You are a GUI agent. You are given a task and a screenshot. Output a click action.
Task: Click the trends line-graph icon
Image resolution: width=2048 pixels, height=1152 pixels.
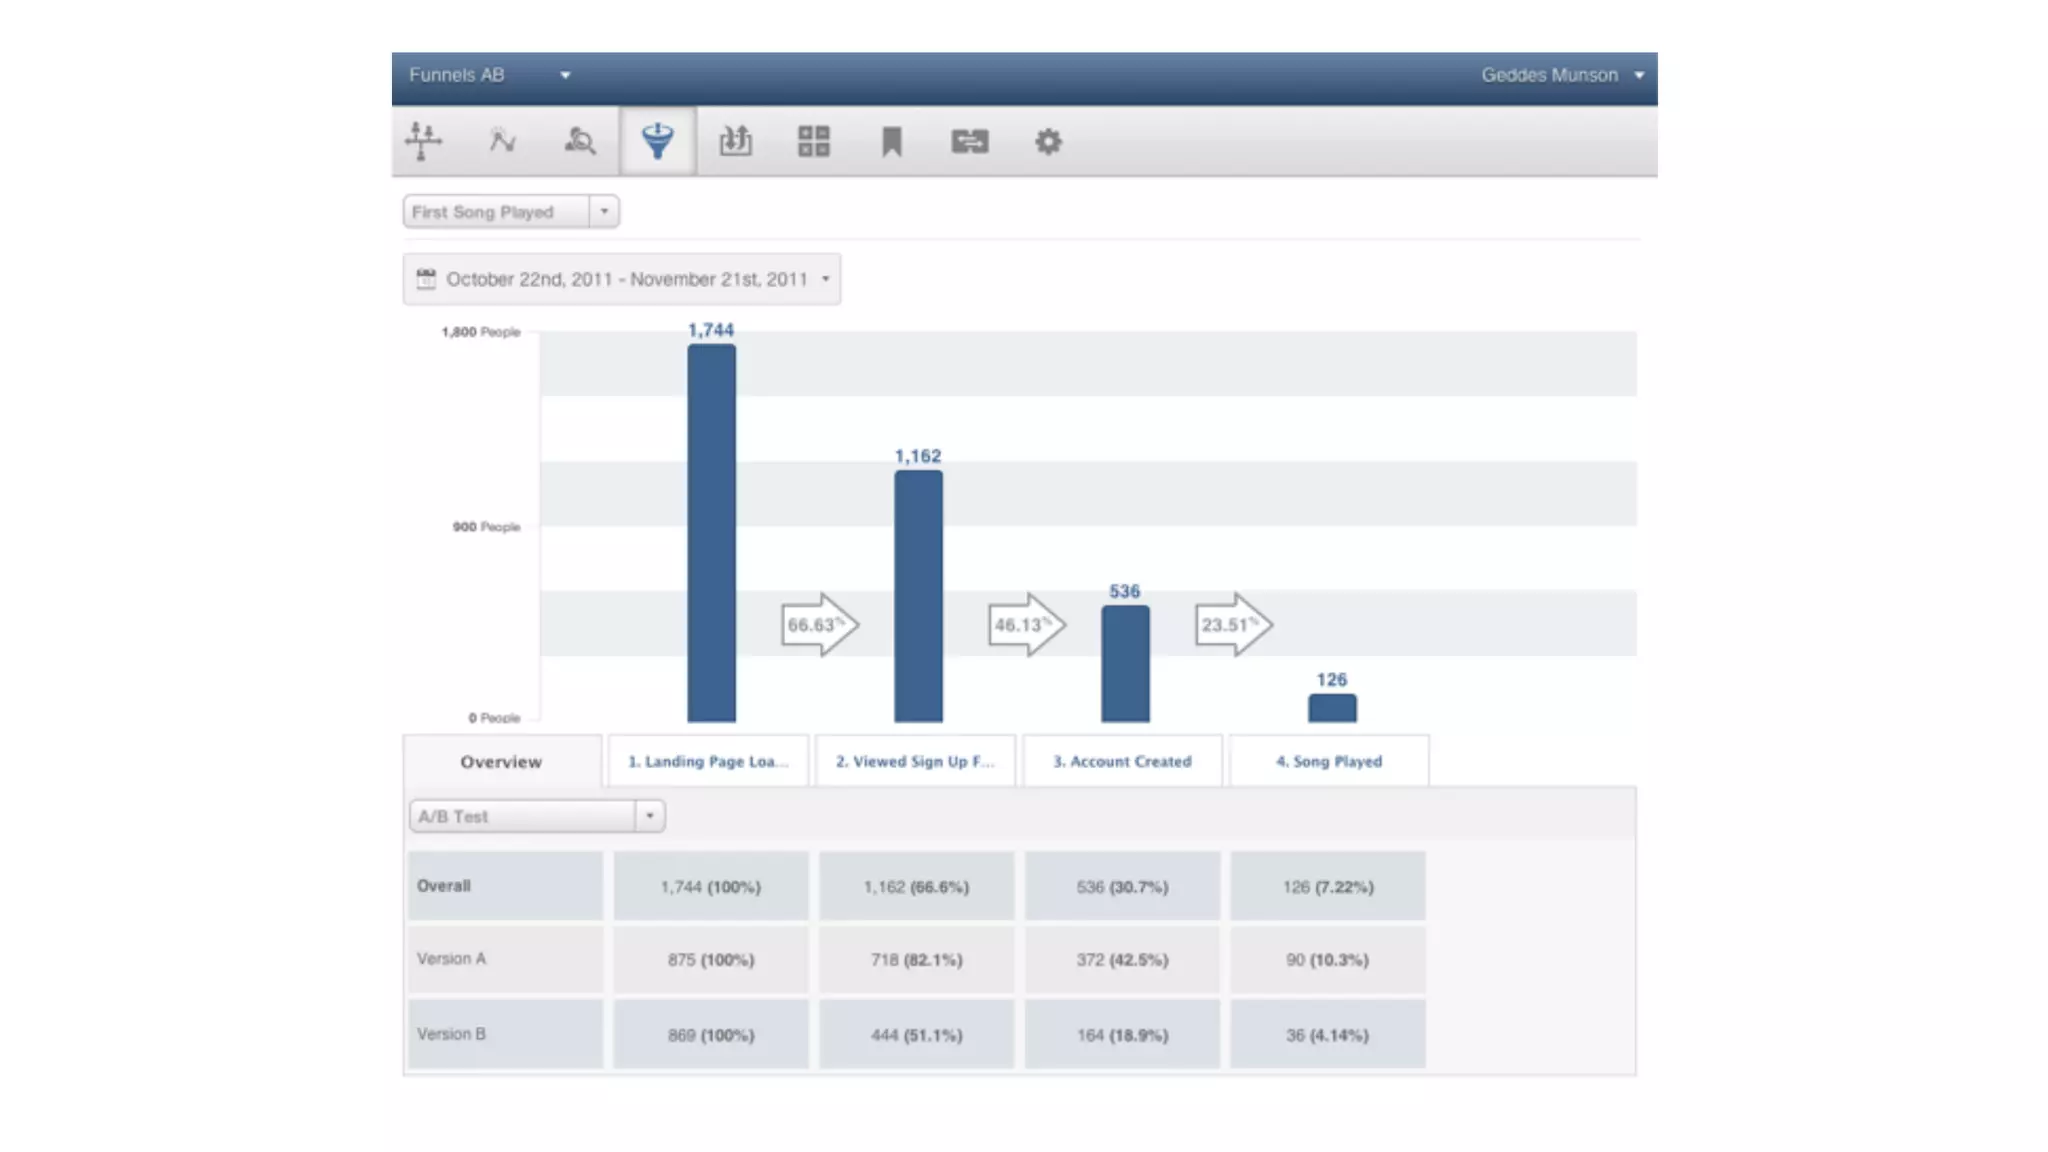coord(502,141)
